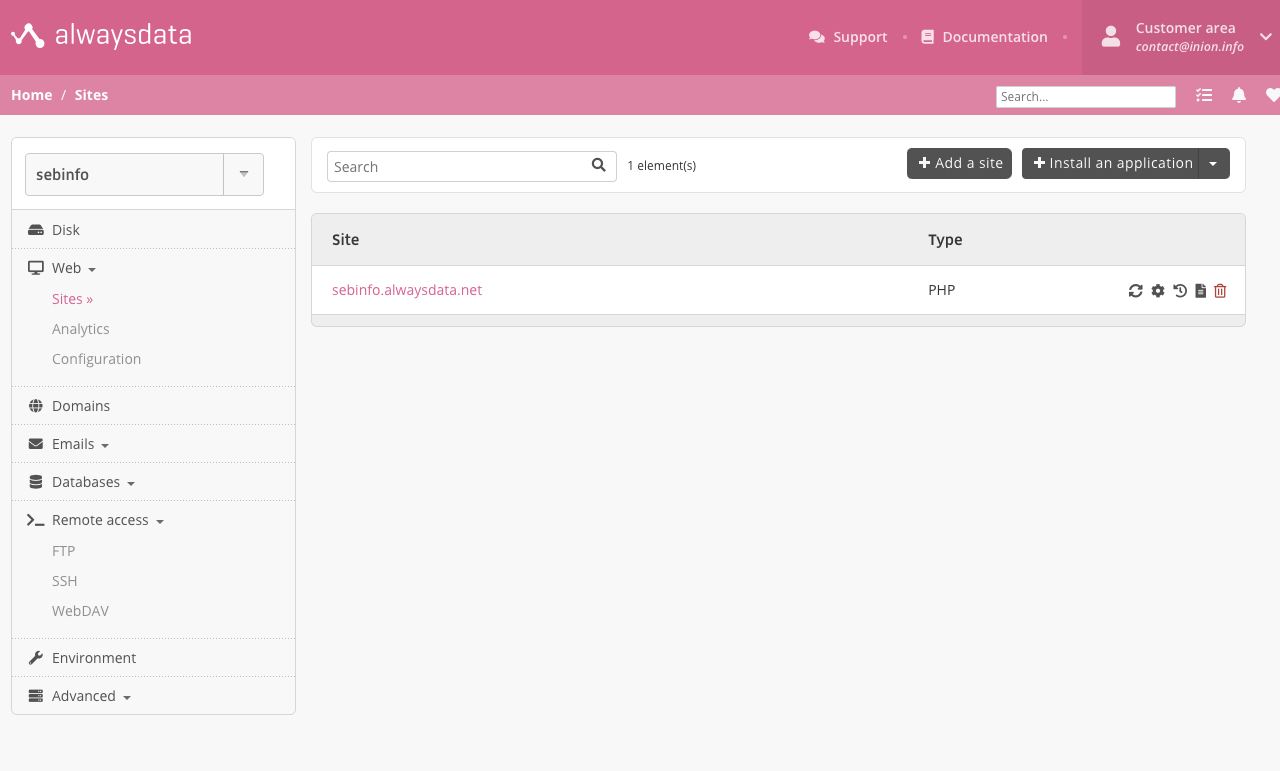Open notifications bell icon
The width and height of the screenshot is (1280, 771).
coord(1239,95)
